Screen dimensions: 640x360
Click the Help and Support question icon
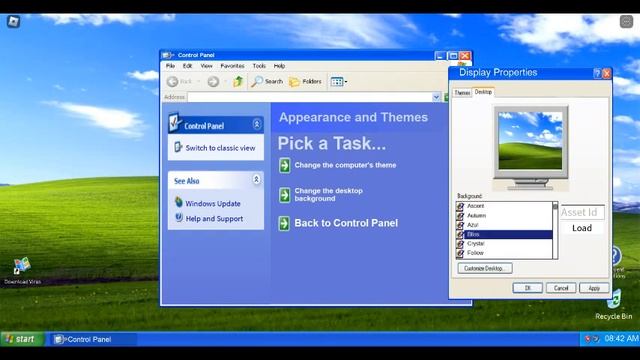click(179, 218)
